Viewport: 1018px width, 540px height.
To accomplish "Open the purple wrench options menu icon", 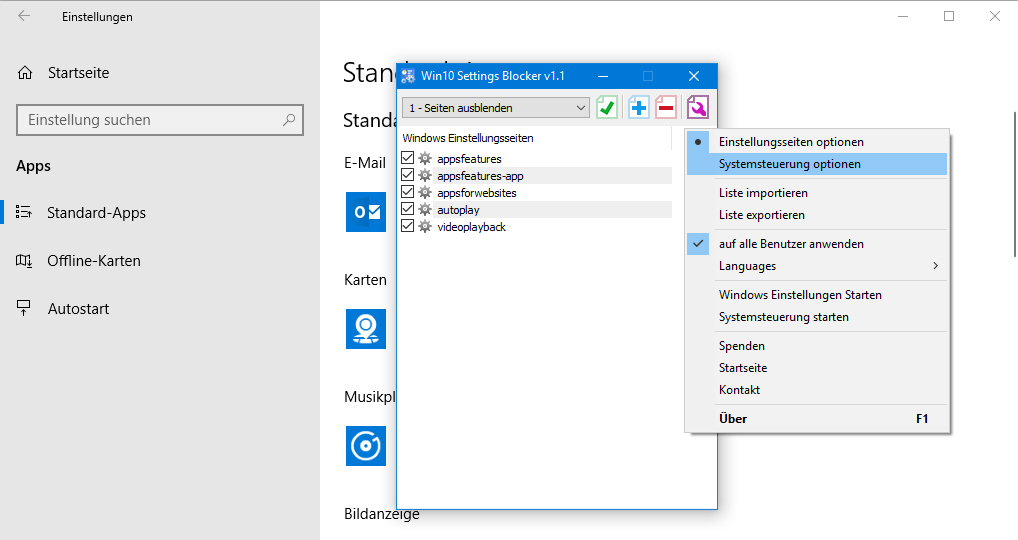I will (697, 108).
